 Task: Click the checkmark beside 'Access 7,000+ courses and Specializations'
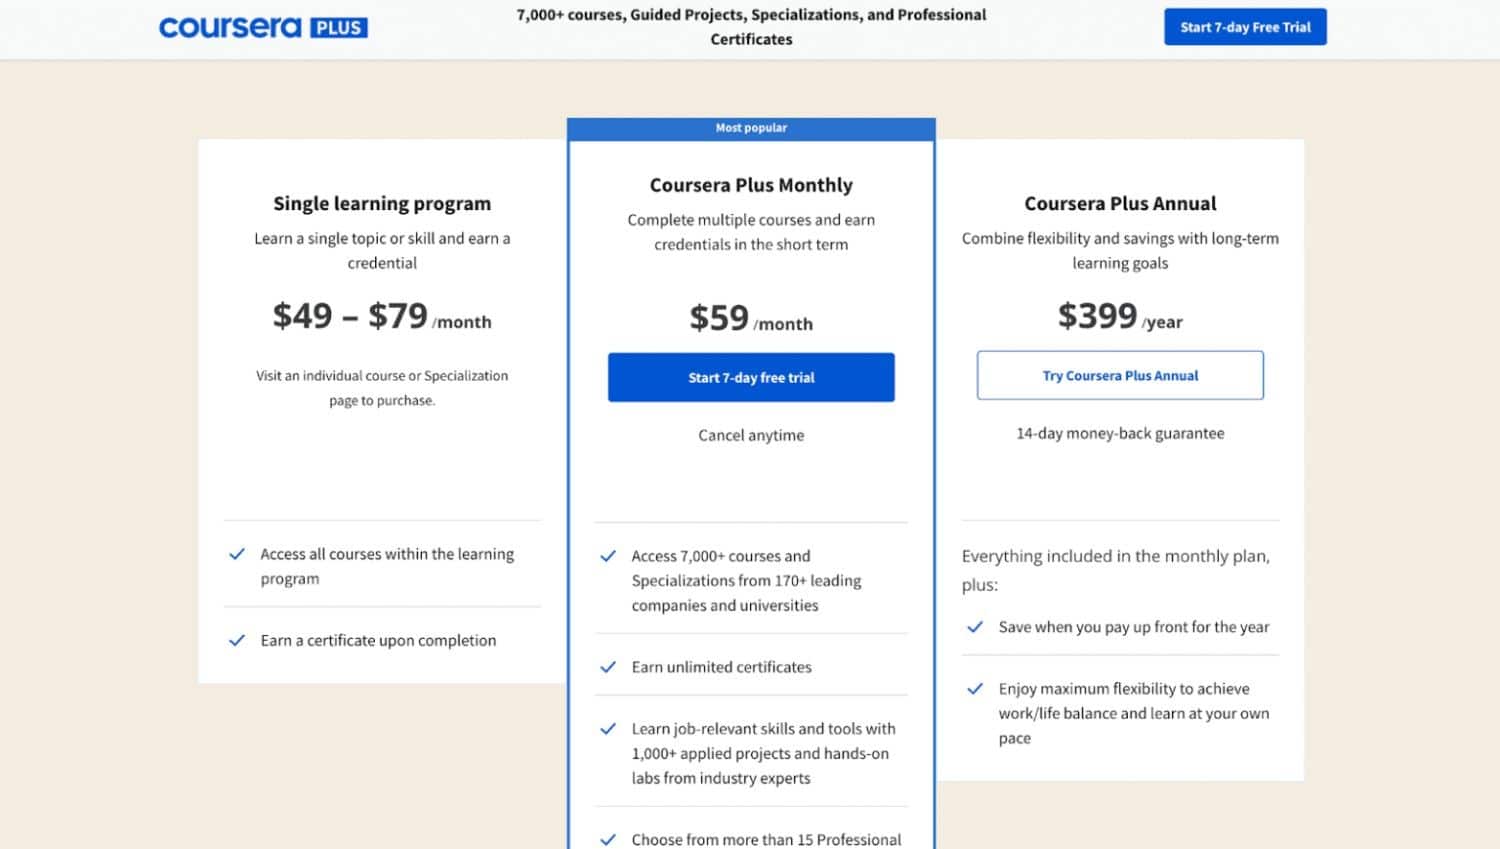pyautogui.click(x=607, y=555)
